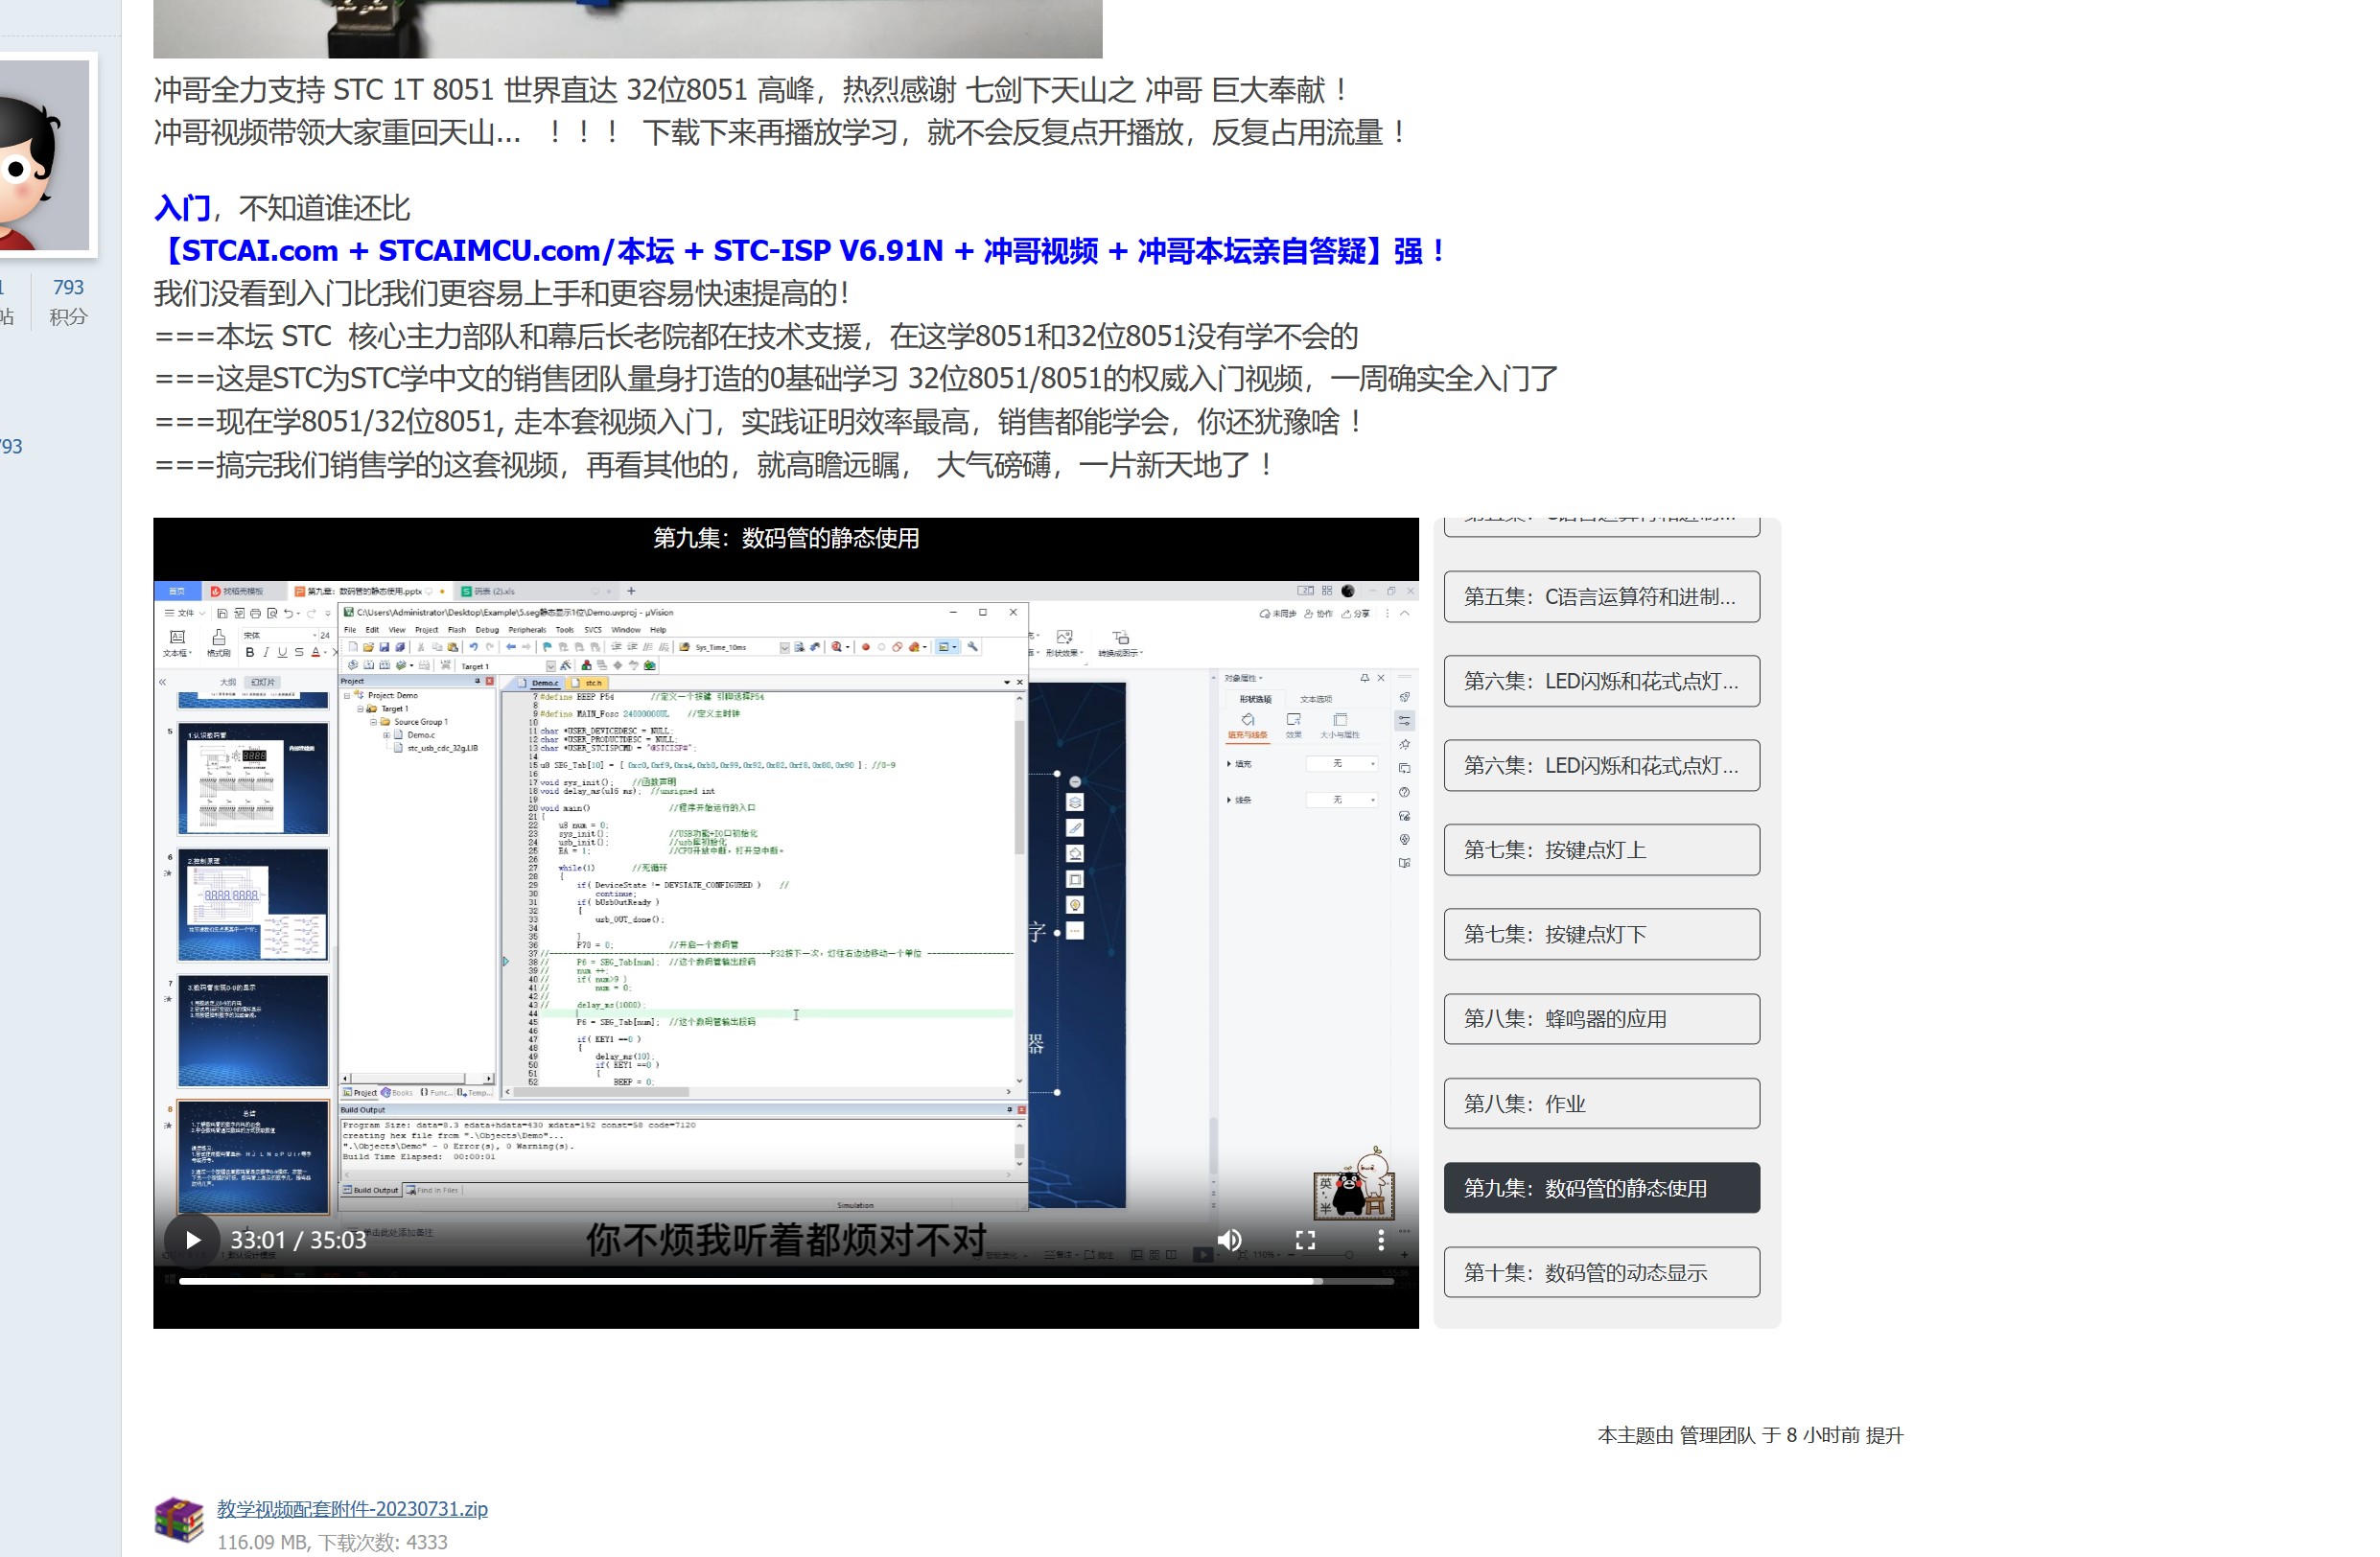Download 教学视频配套附件-20230731.zip attachment
This screenshot has height=1557, width=2380.
[x=352, y=1509]
